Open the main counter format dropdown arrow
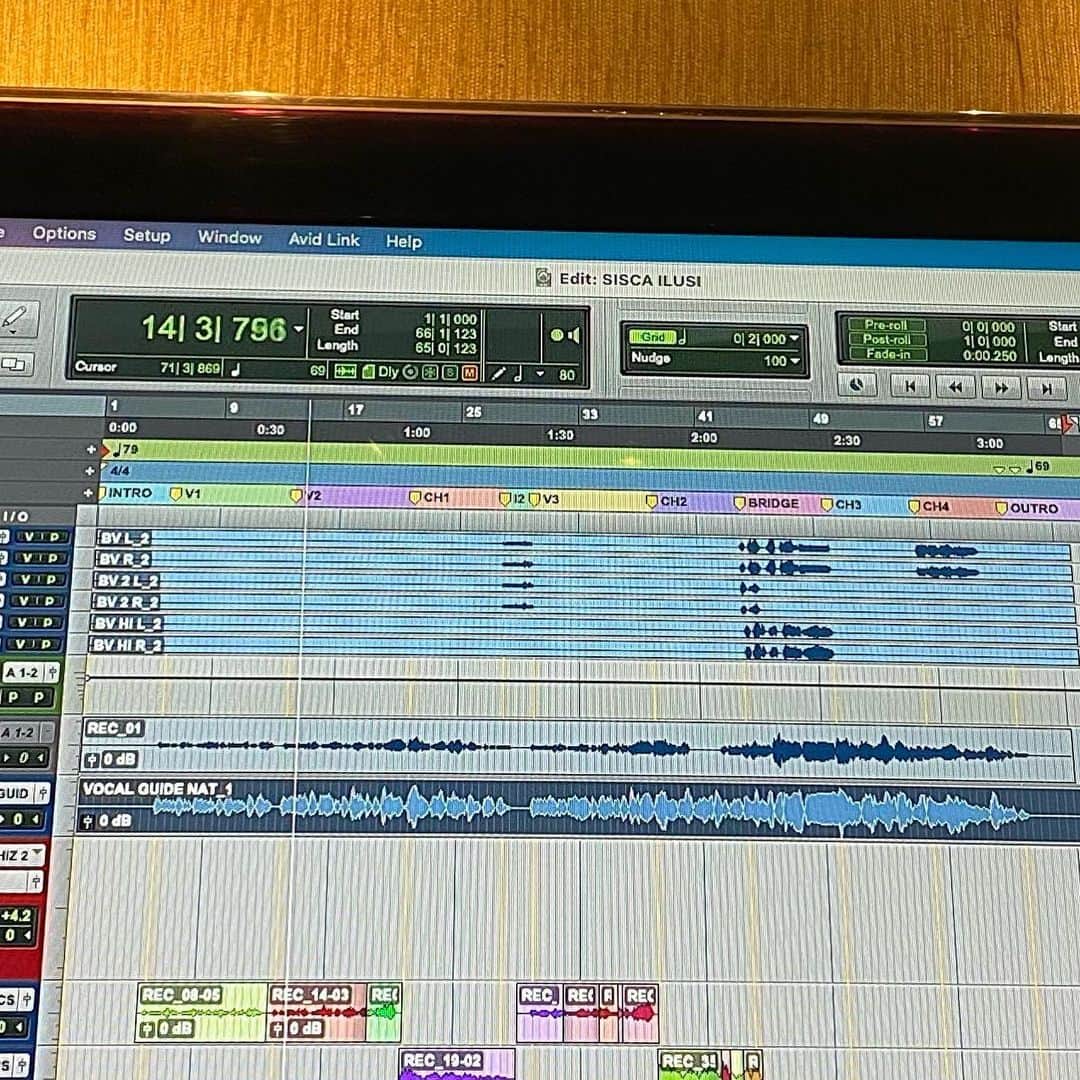The width and height of the screenshot is (1080, 1080). point(299,329)
